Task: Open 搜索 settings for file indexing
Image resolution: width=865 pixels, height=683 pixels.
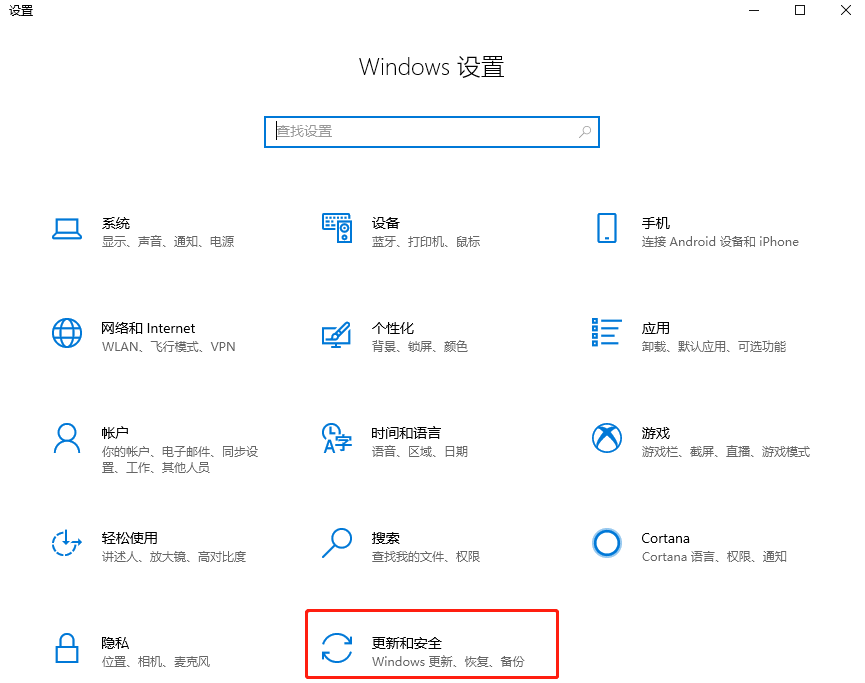Action: [x=385, y=546]
